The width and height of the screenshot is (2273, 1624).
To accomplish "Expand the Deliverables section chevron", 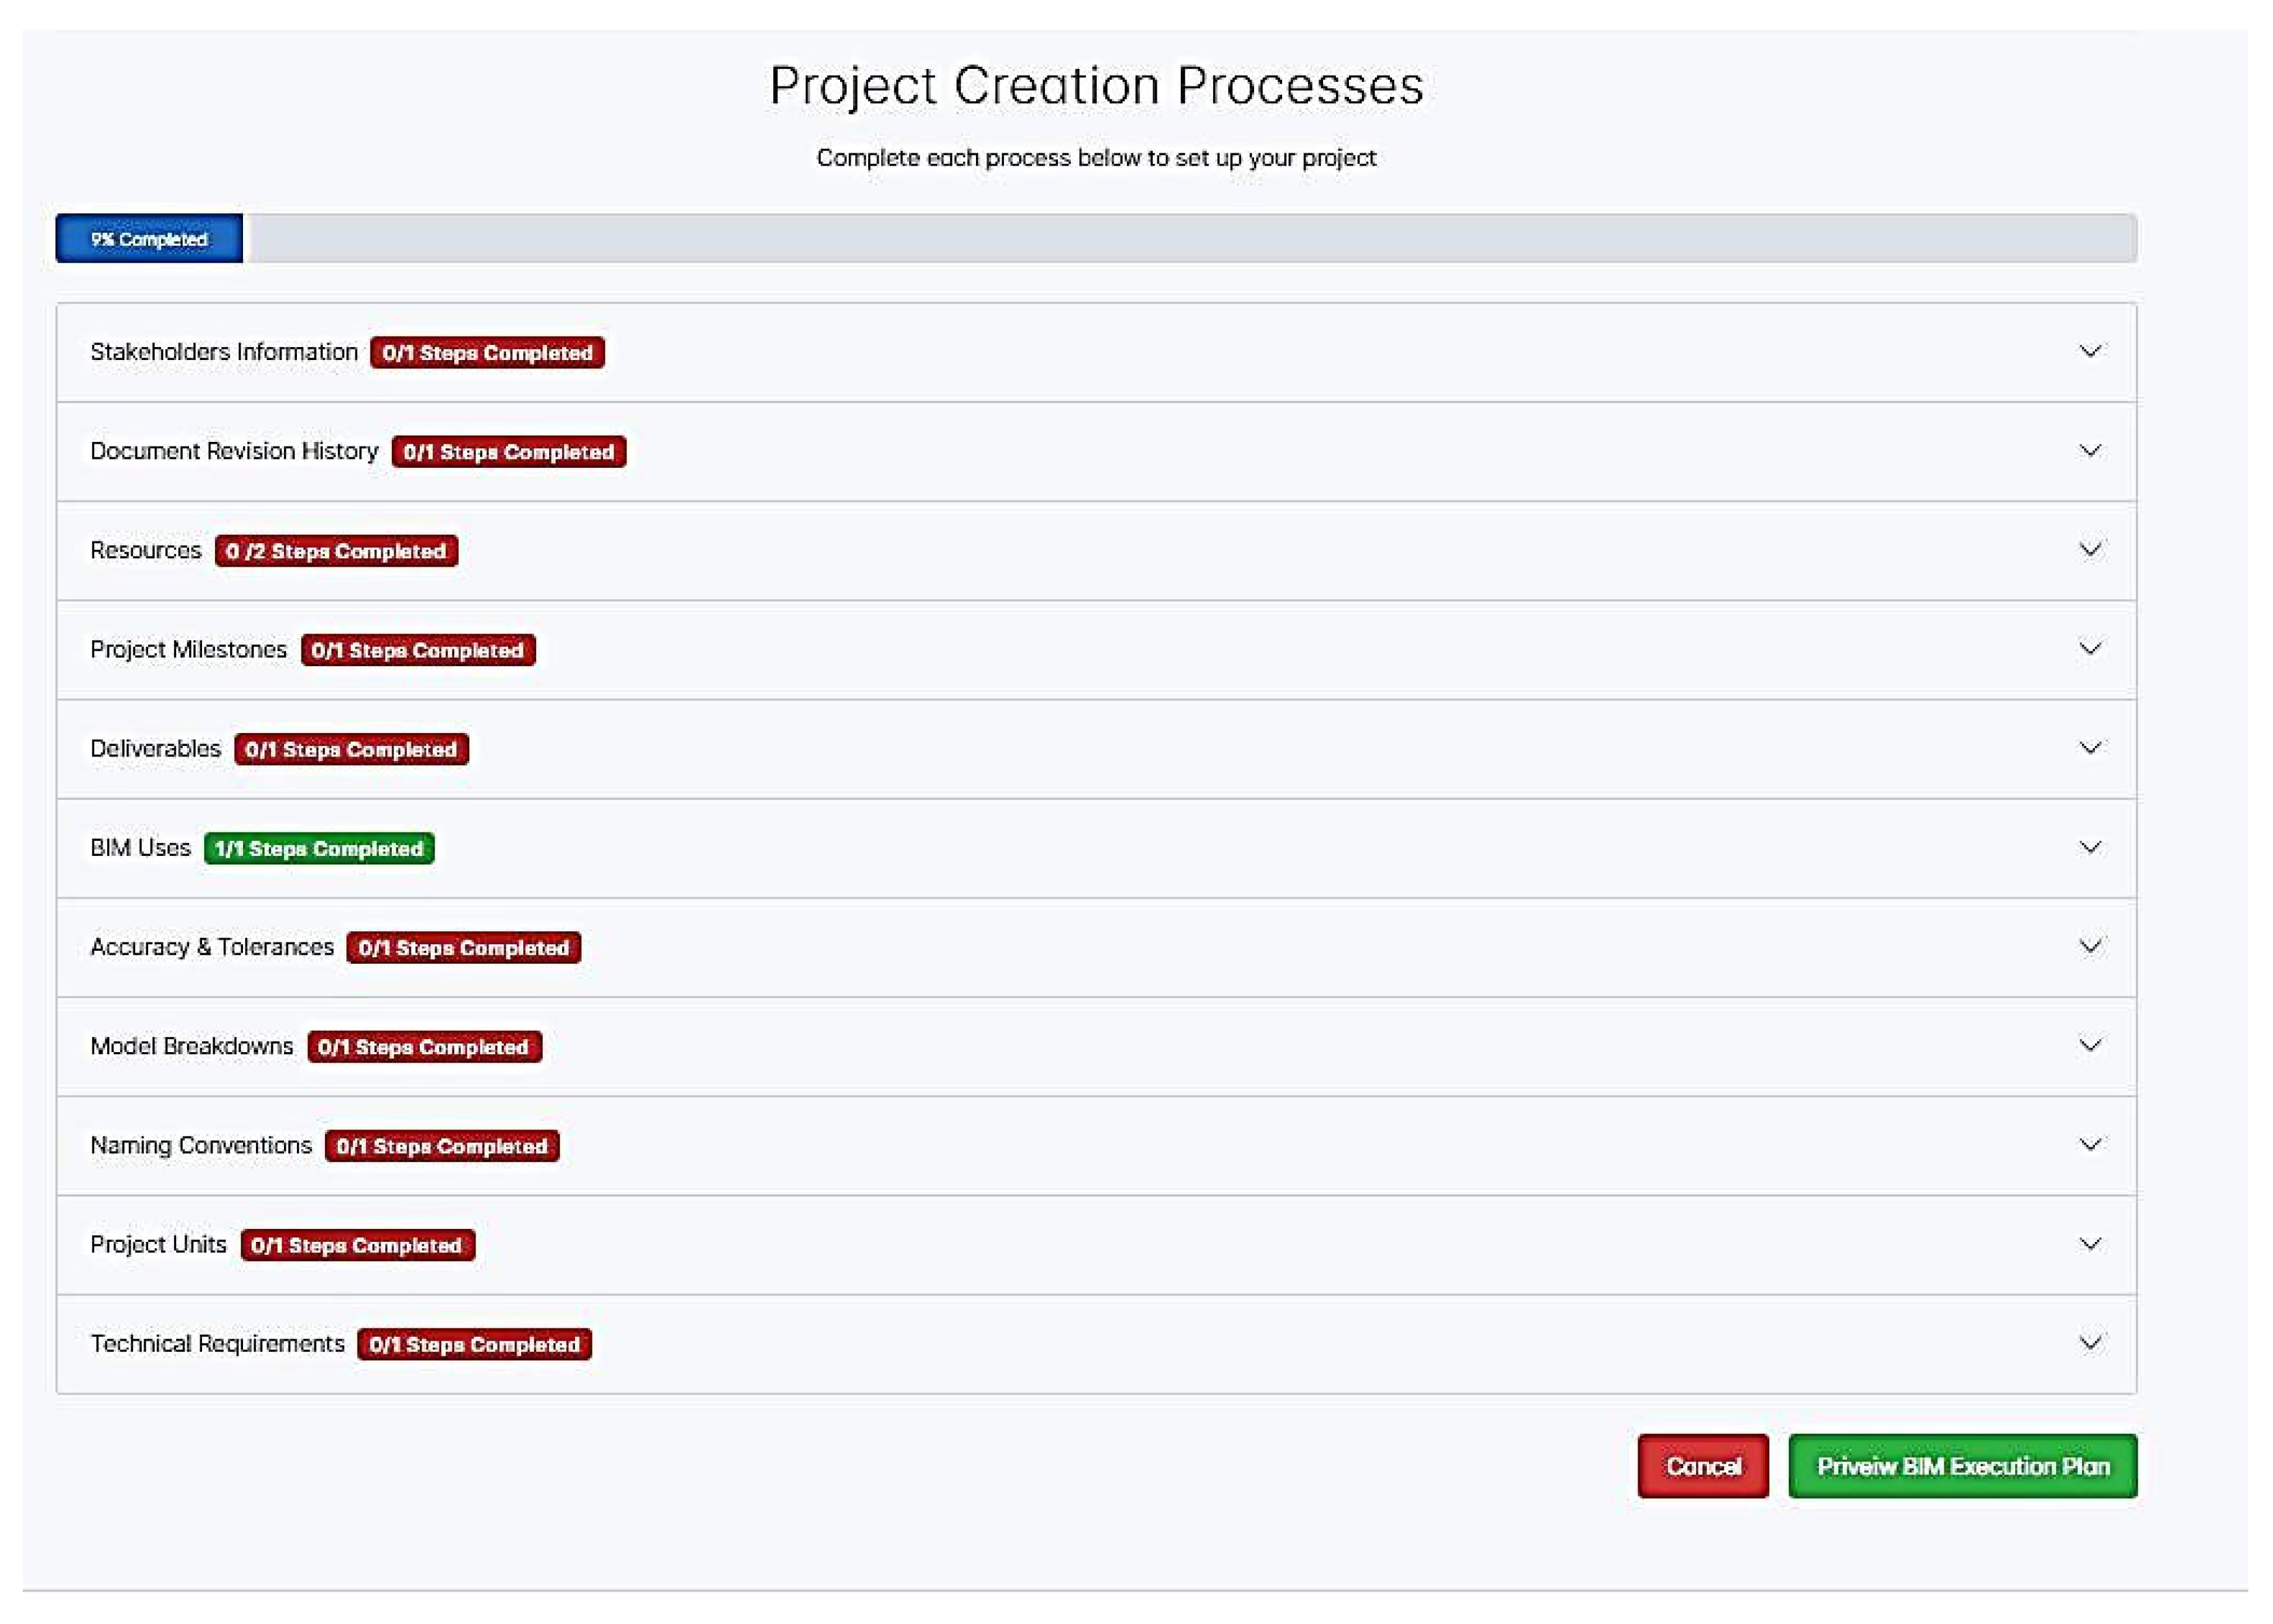I will (2089, 748).
